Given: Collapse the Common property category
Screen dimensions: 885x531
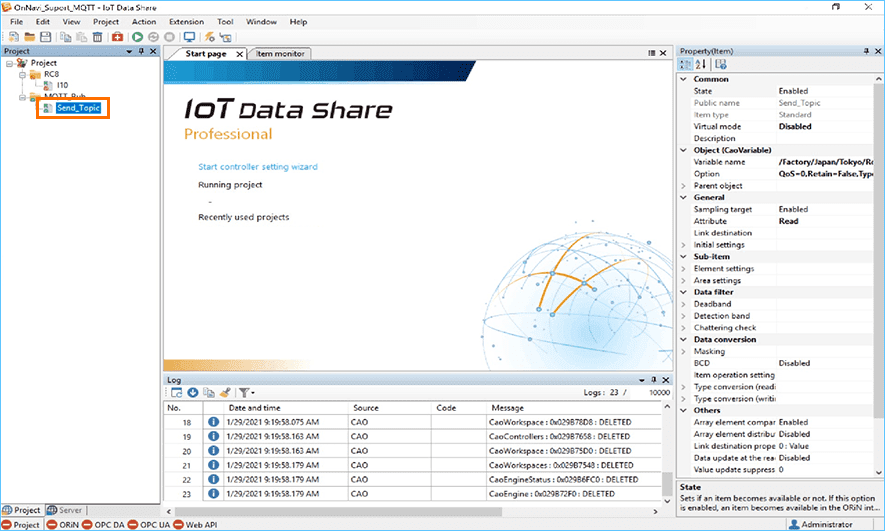Looking at the screenshot, I should coord(684,79).
